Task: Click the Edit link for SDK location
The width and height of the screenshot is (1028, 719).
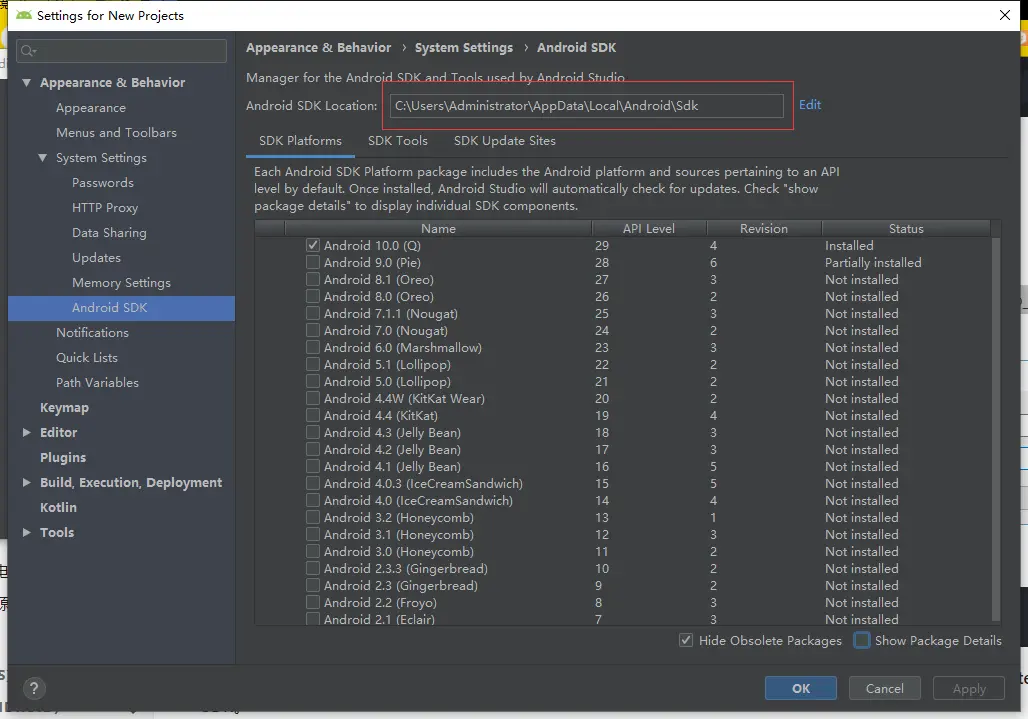Action: [x=810, y=105]
